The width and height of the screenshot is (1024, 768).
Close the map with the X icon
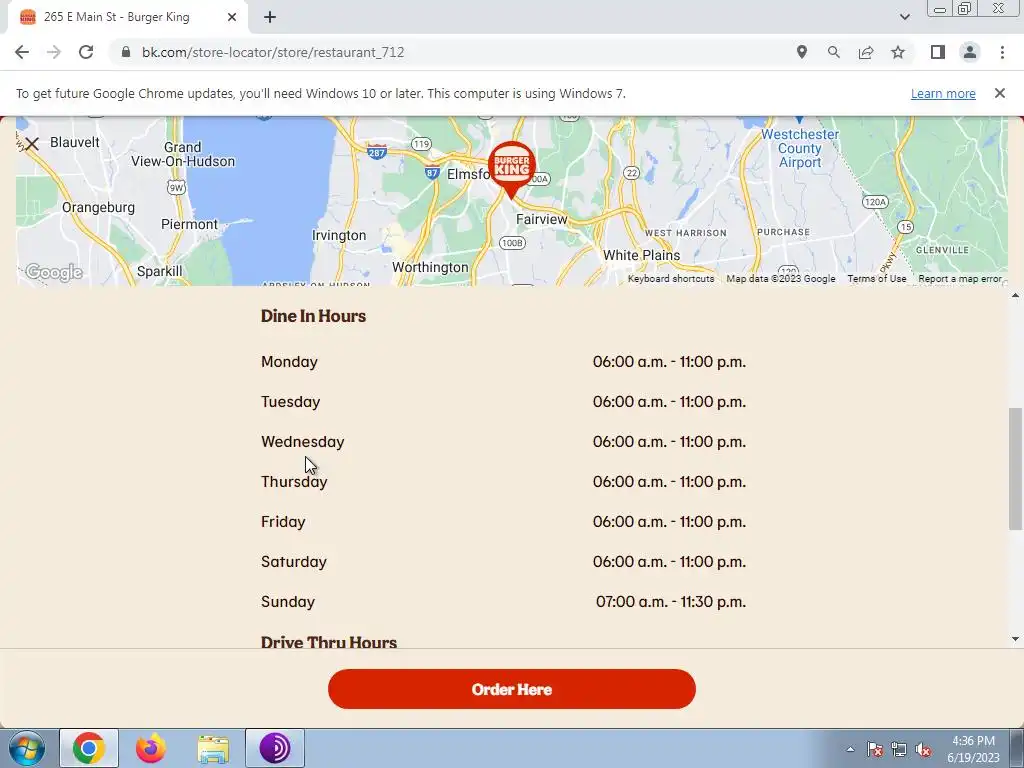tap(31, 144)
